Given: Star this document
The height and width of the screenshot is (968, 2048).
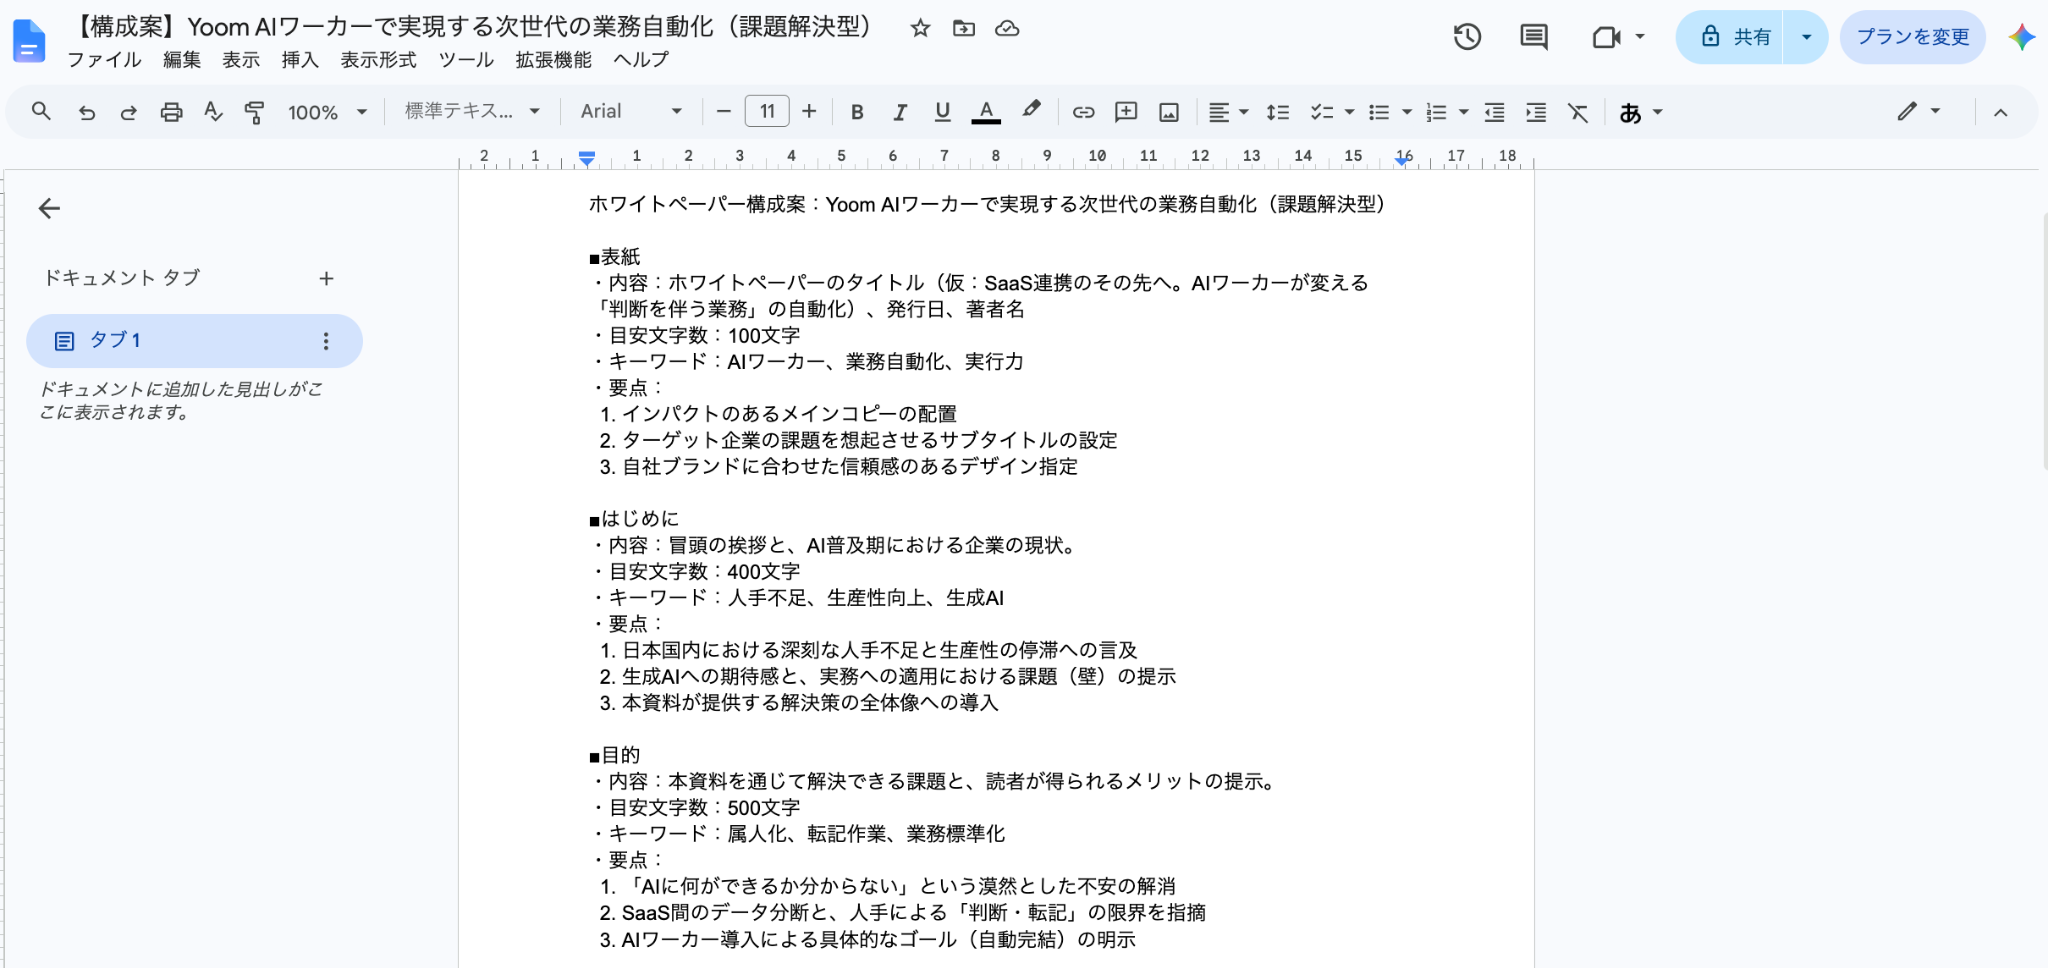Looking at the screenshot, I should tap(920, 28).
